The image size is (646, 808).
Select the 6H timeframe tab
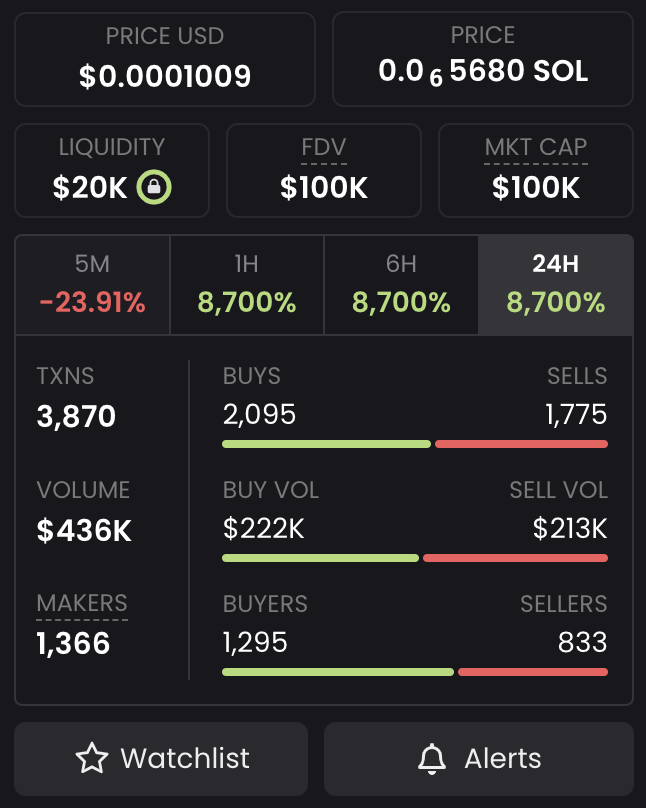[401, 285]
